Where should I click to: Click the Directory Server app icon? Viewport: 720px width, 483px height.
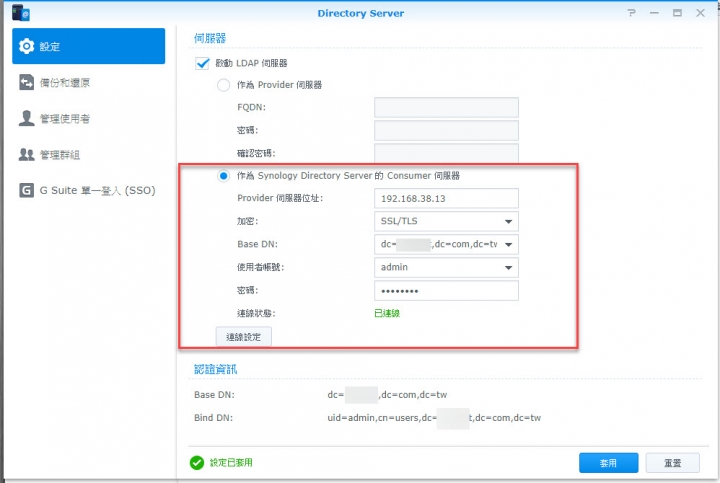point(21,13)
